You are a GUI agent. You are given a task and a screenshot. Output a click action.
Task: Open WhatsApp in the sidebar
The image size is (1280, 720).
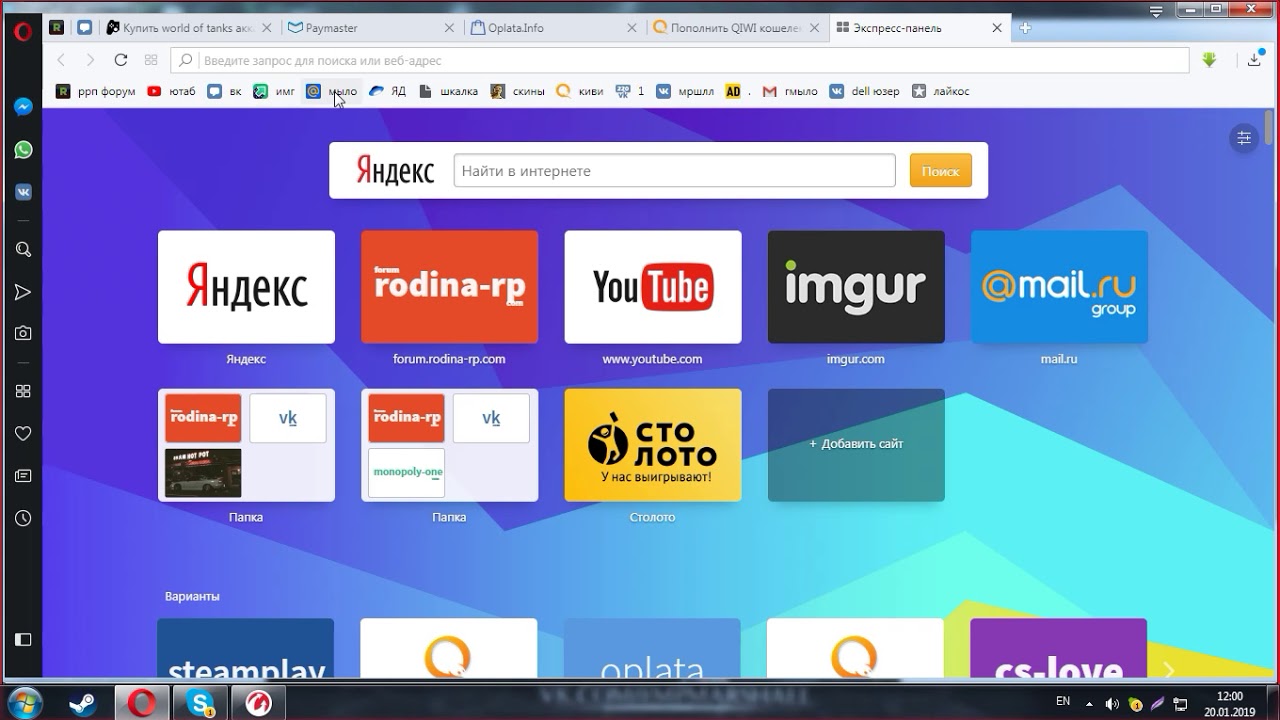23,150
